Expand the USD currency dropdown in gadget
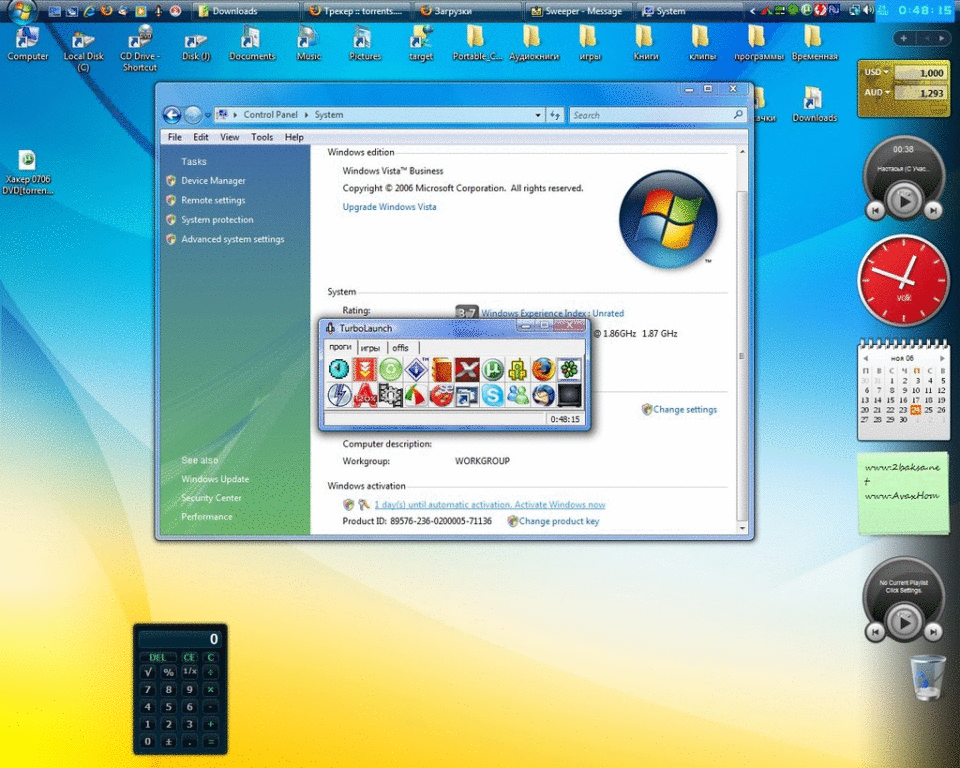This screenshot has width=960, height=768. tap(886, 73)
